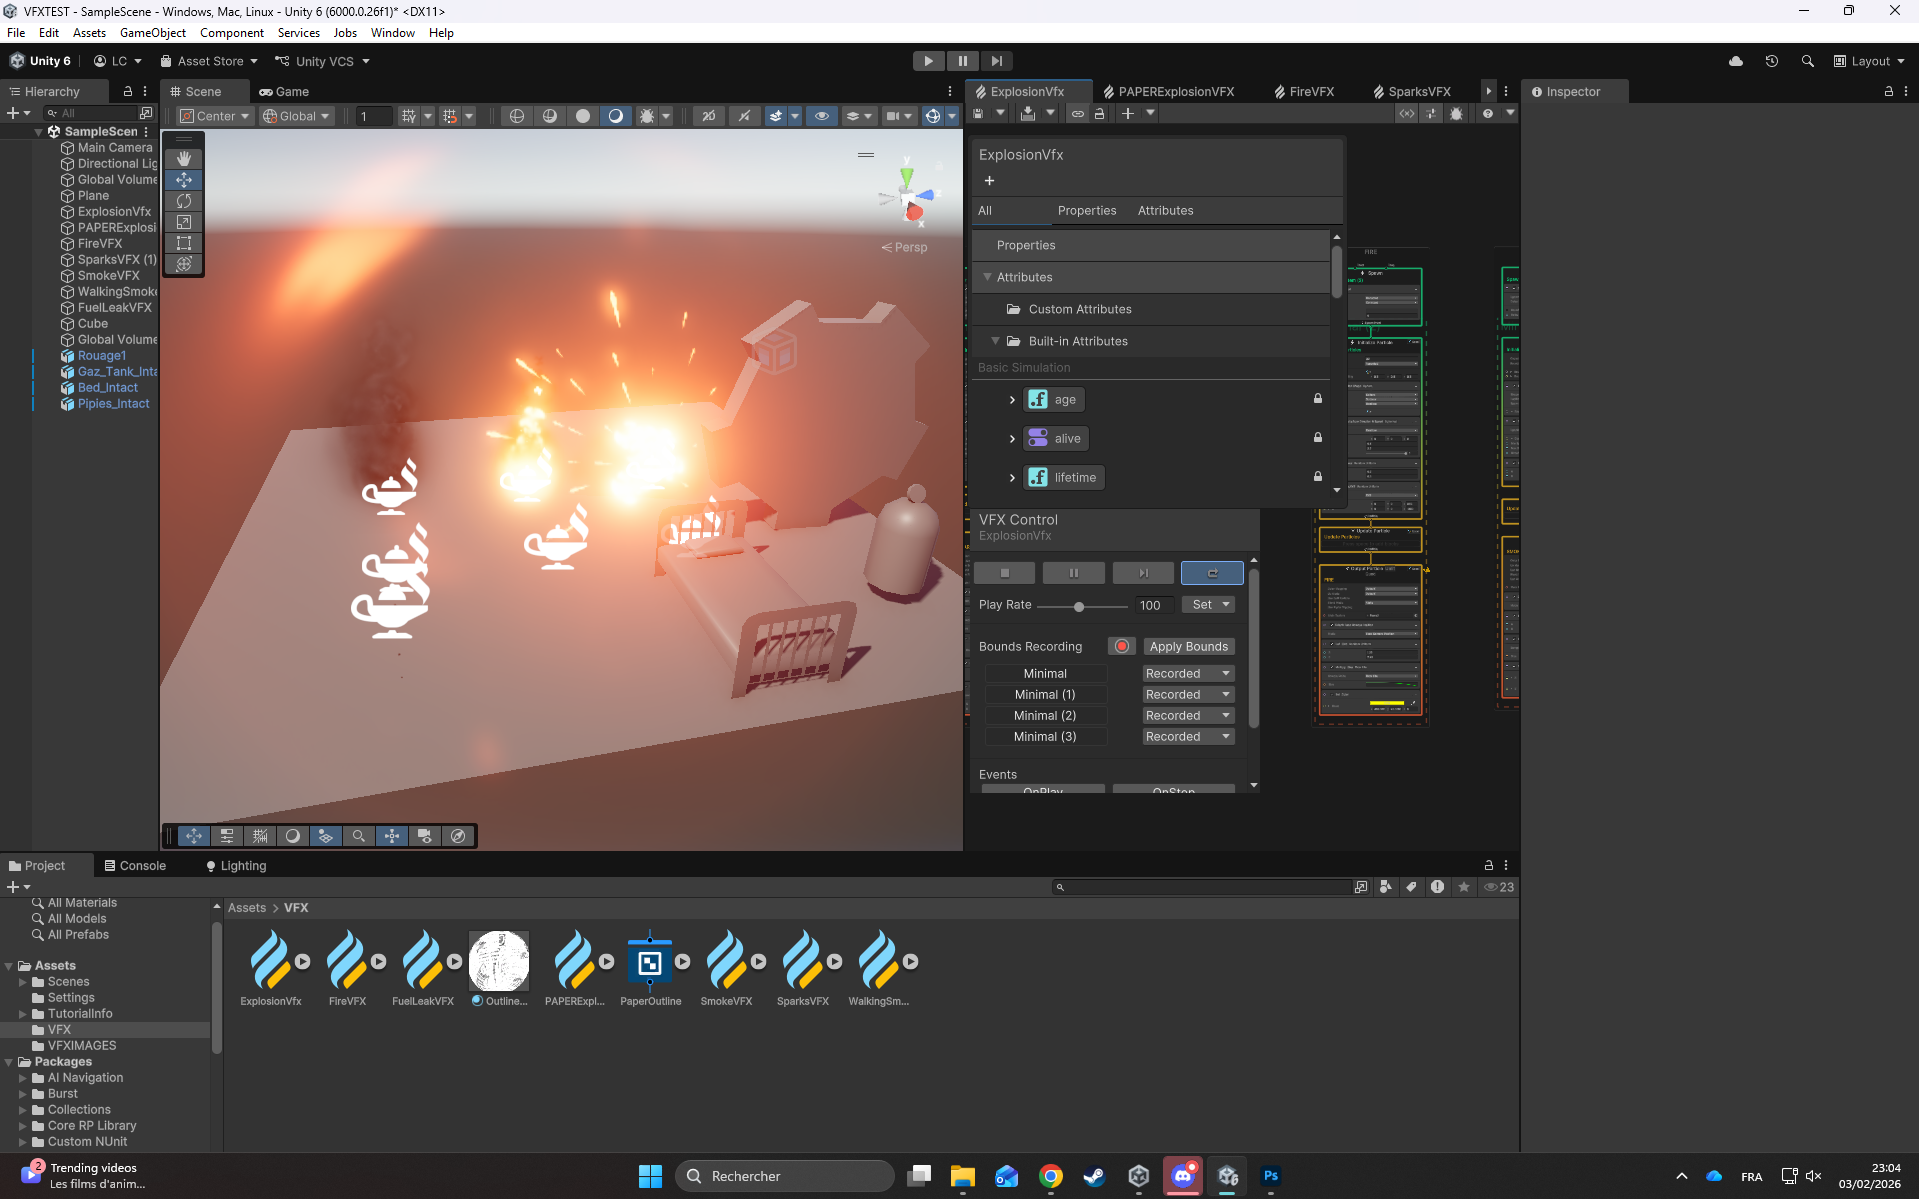
Task: Open the Set play rate dropdown
Action: tap(1208, 605)
